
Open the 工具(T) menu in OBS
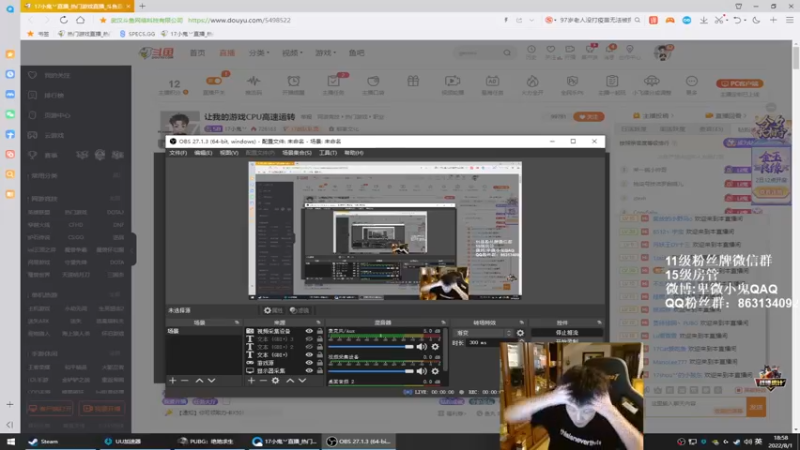click(328, 153)
